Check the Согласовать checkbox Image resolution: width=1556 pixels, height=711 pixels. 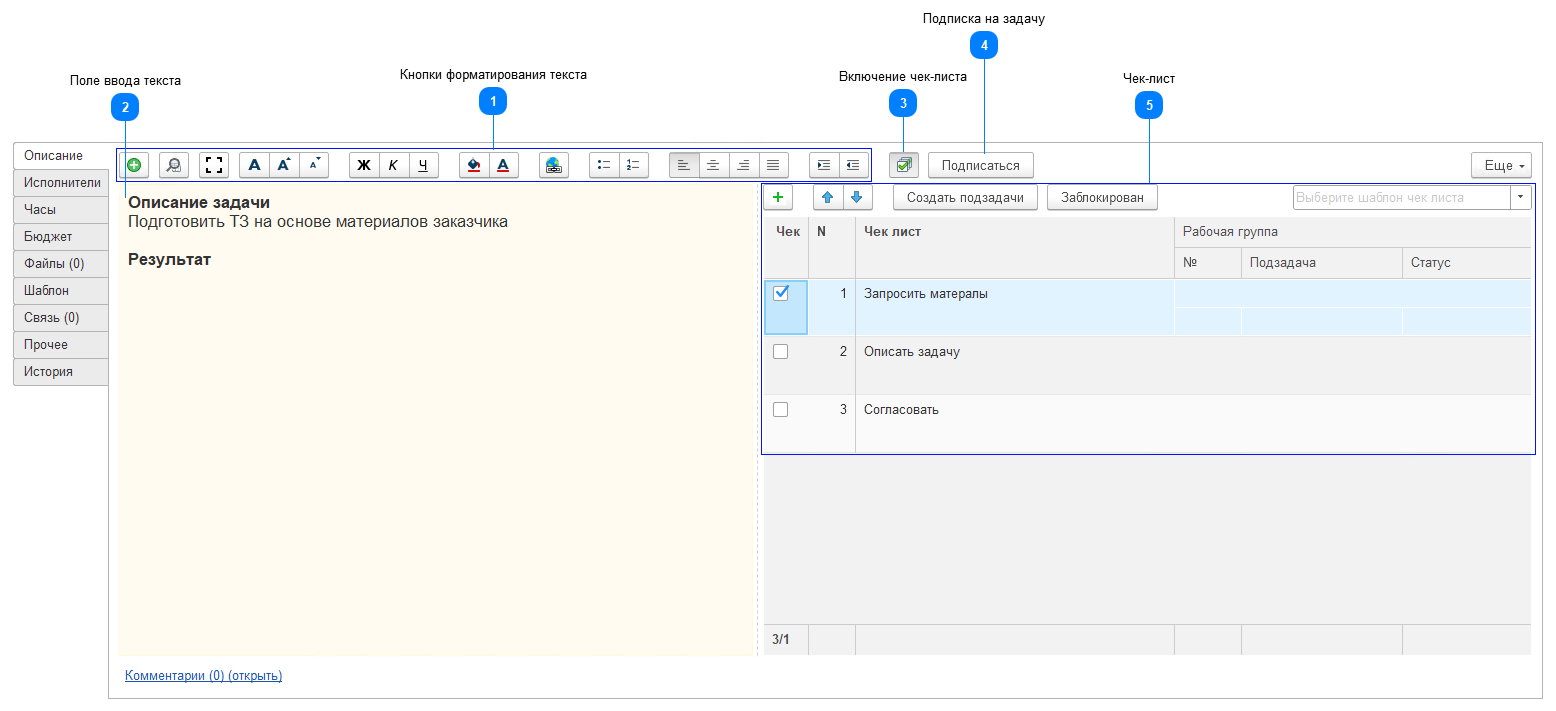[x=781, y=410]
